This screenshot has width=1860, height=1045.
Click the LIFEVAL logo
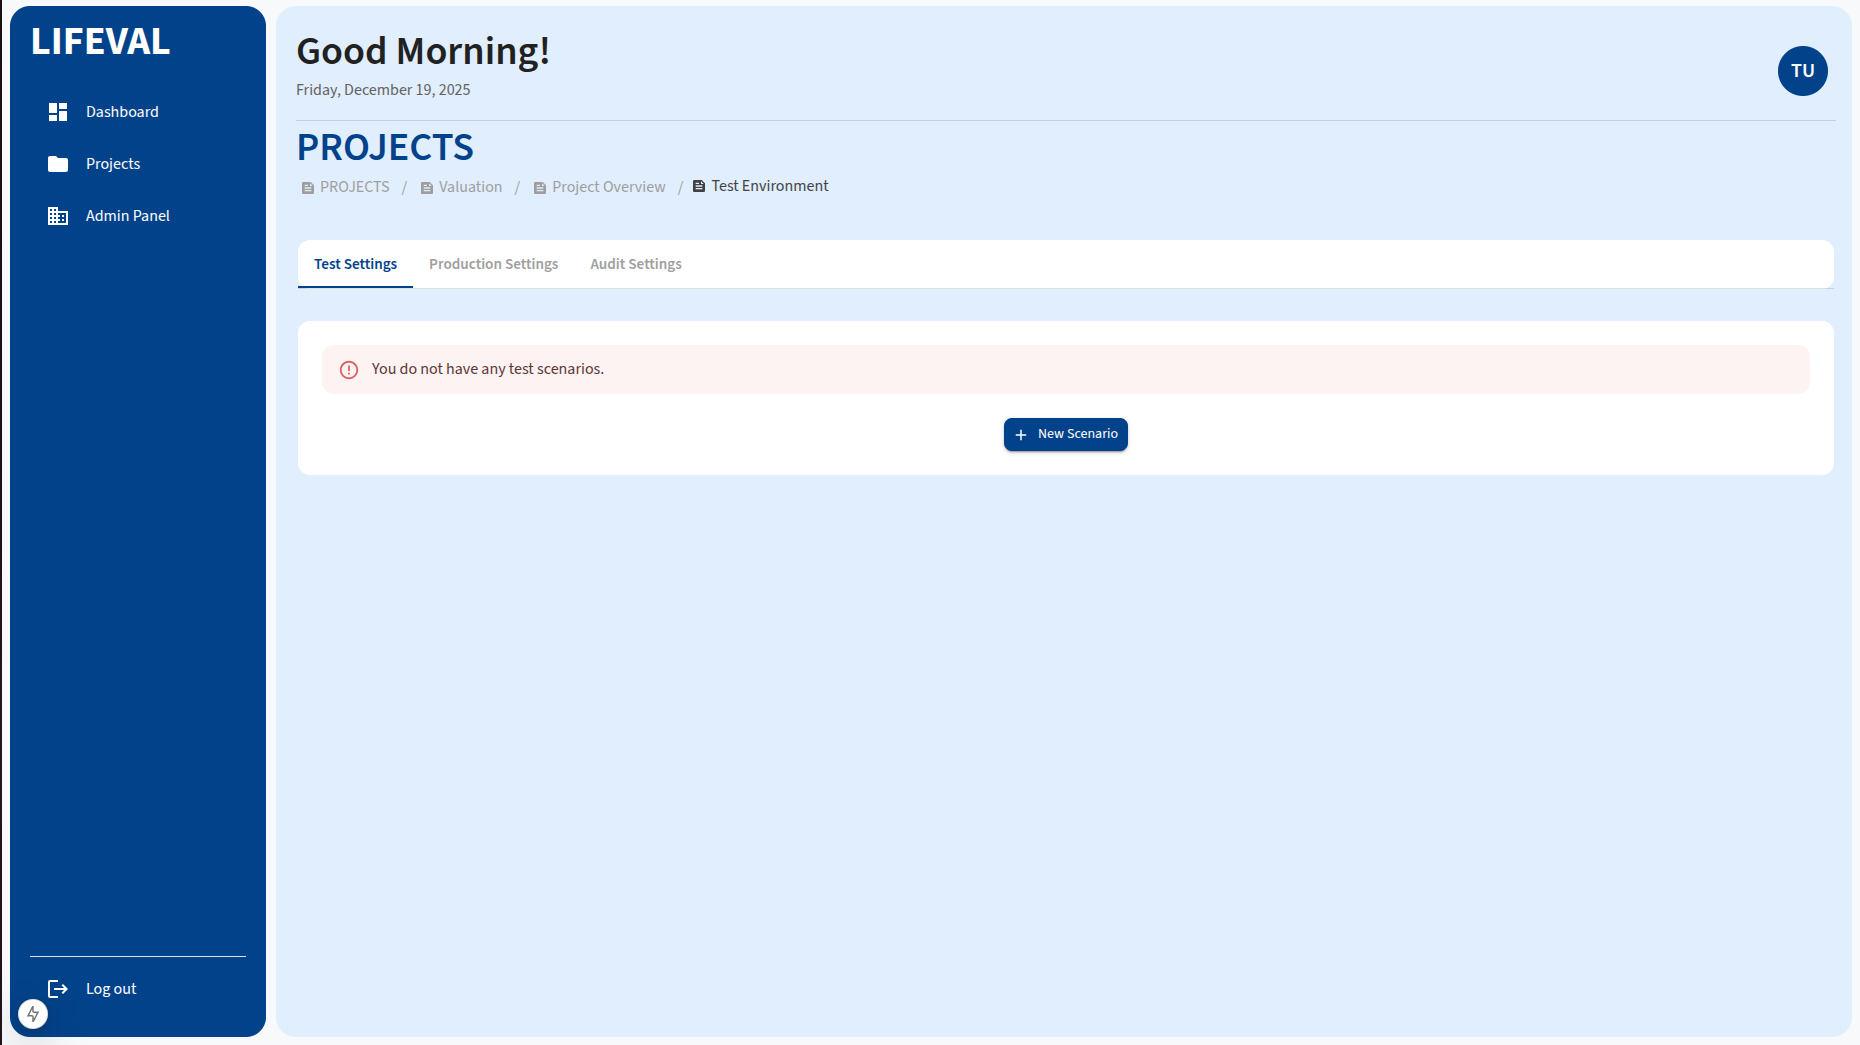click(x=100, y=42)
